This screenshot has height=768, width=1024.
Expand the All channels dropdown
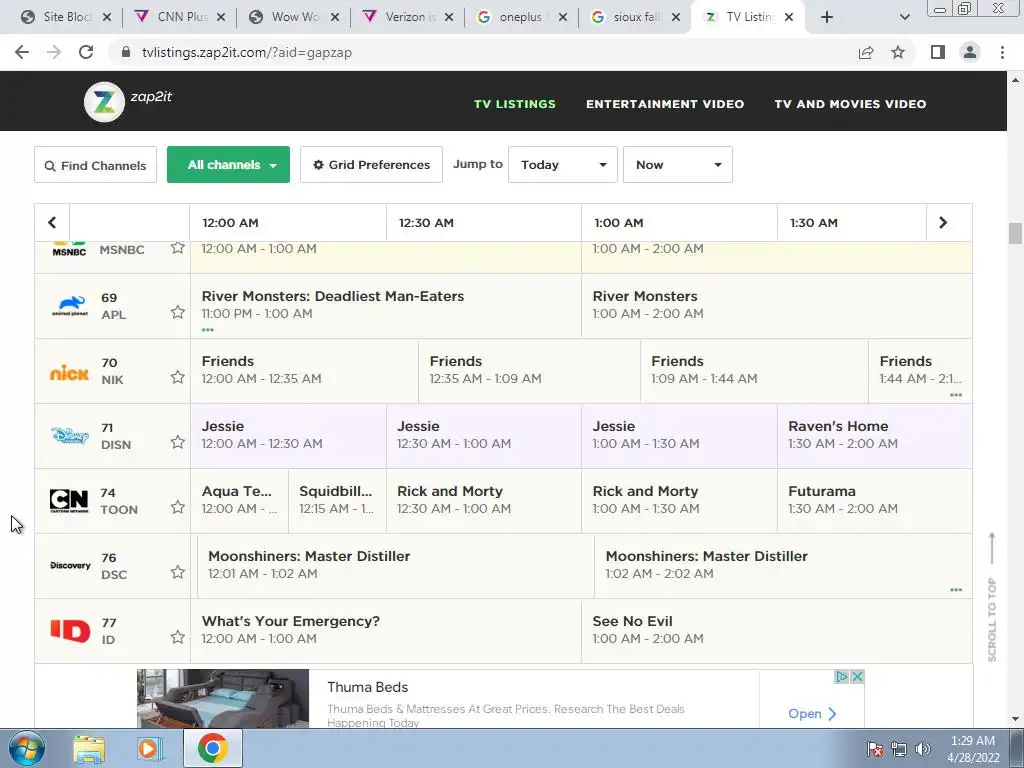(229, 165)
